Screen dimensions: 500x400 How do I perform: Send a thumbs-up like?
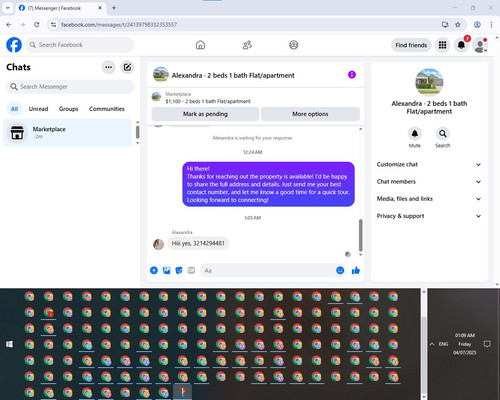(x=356, y=270)
